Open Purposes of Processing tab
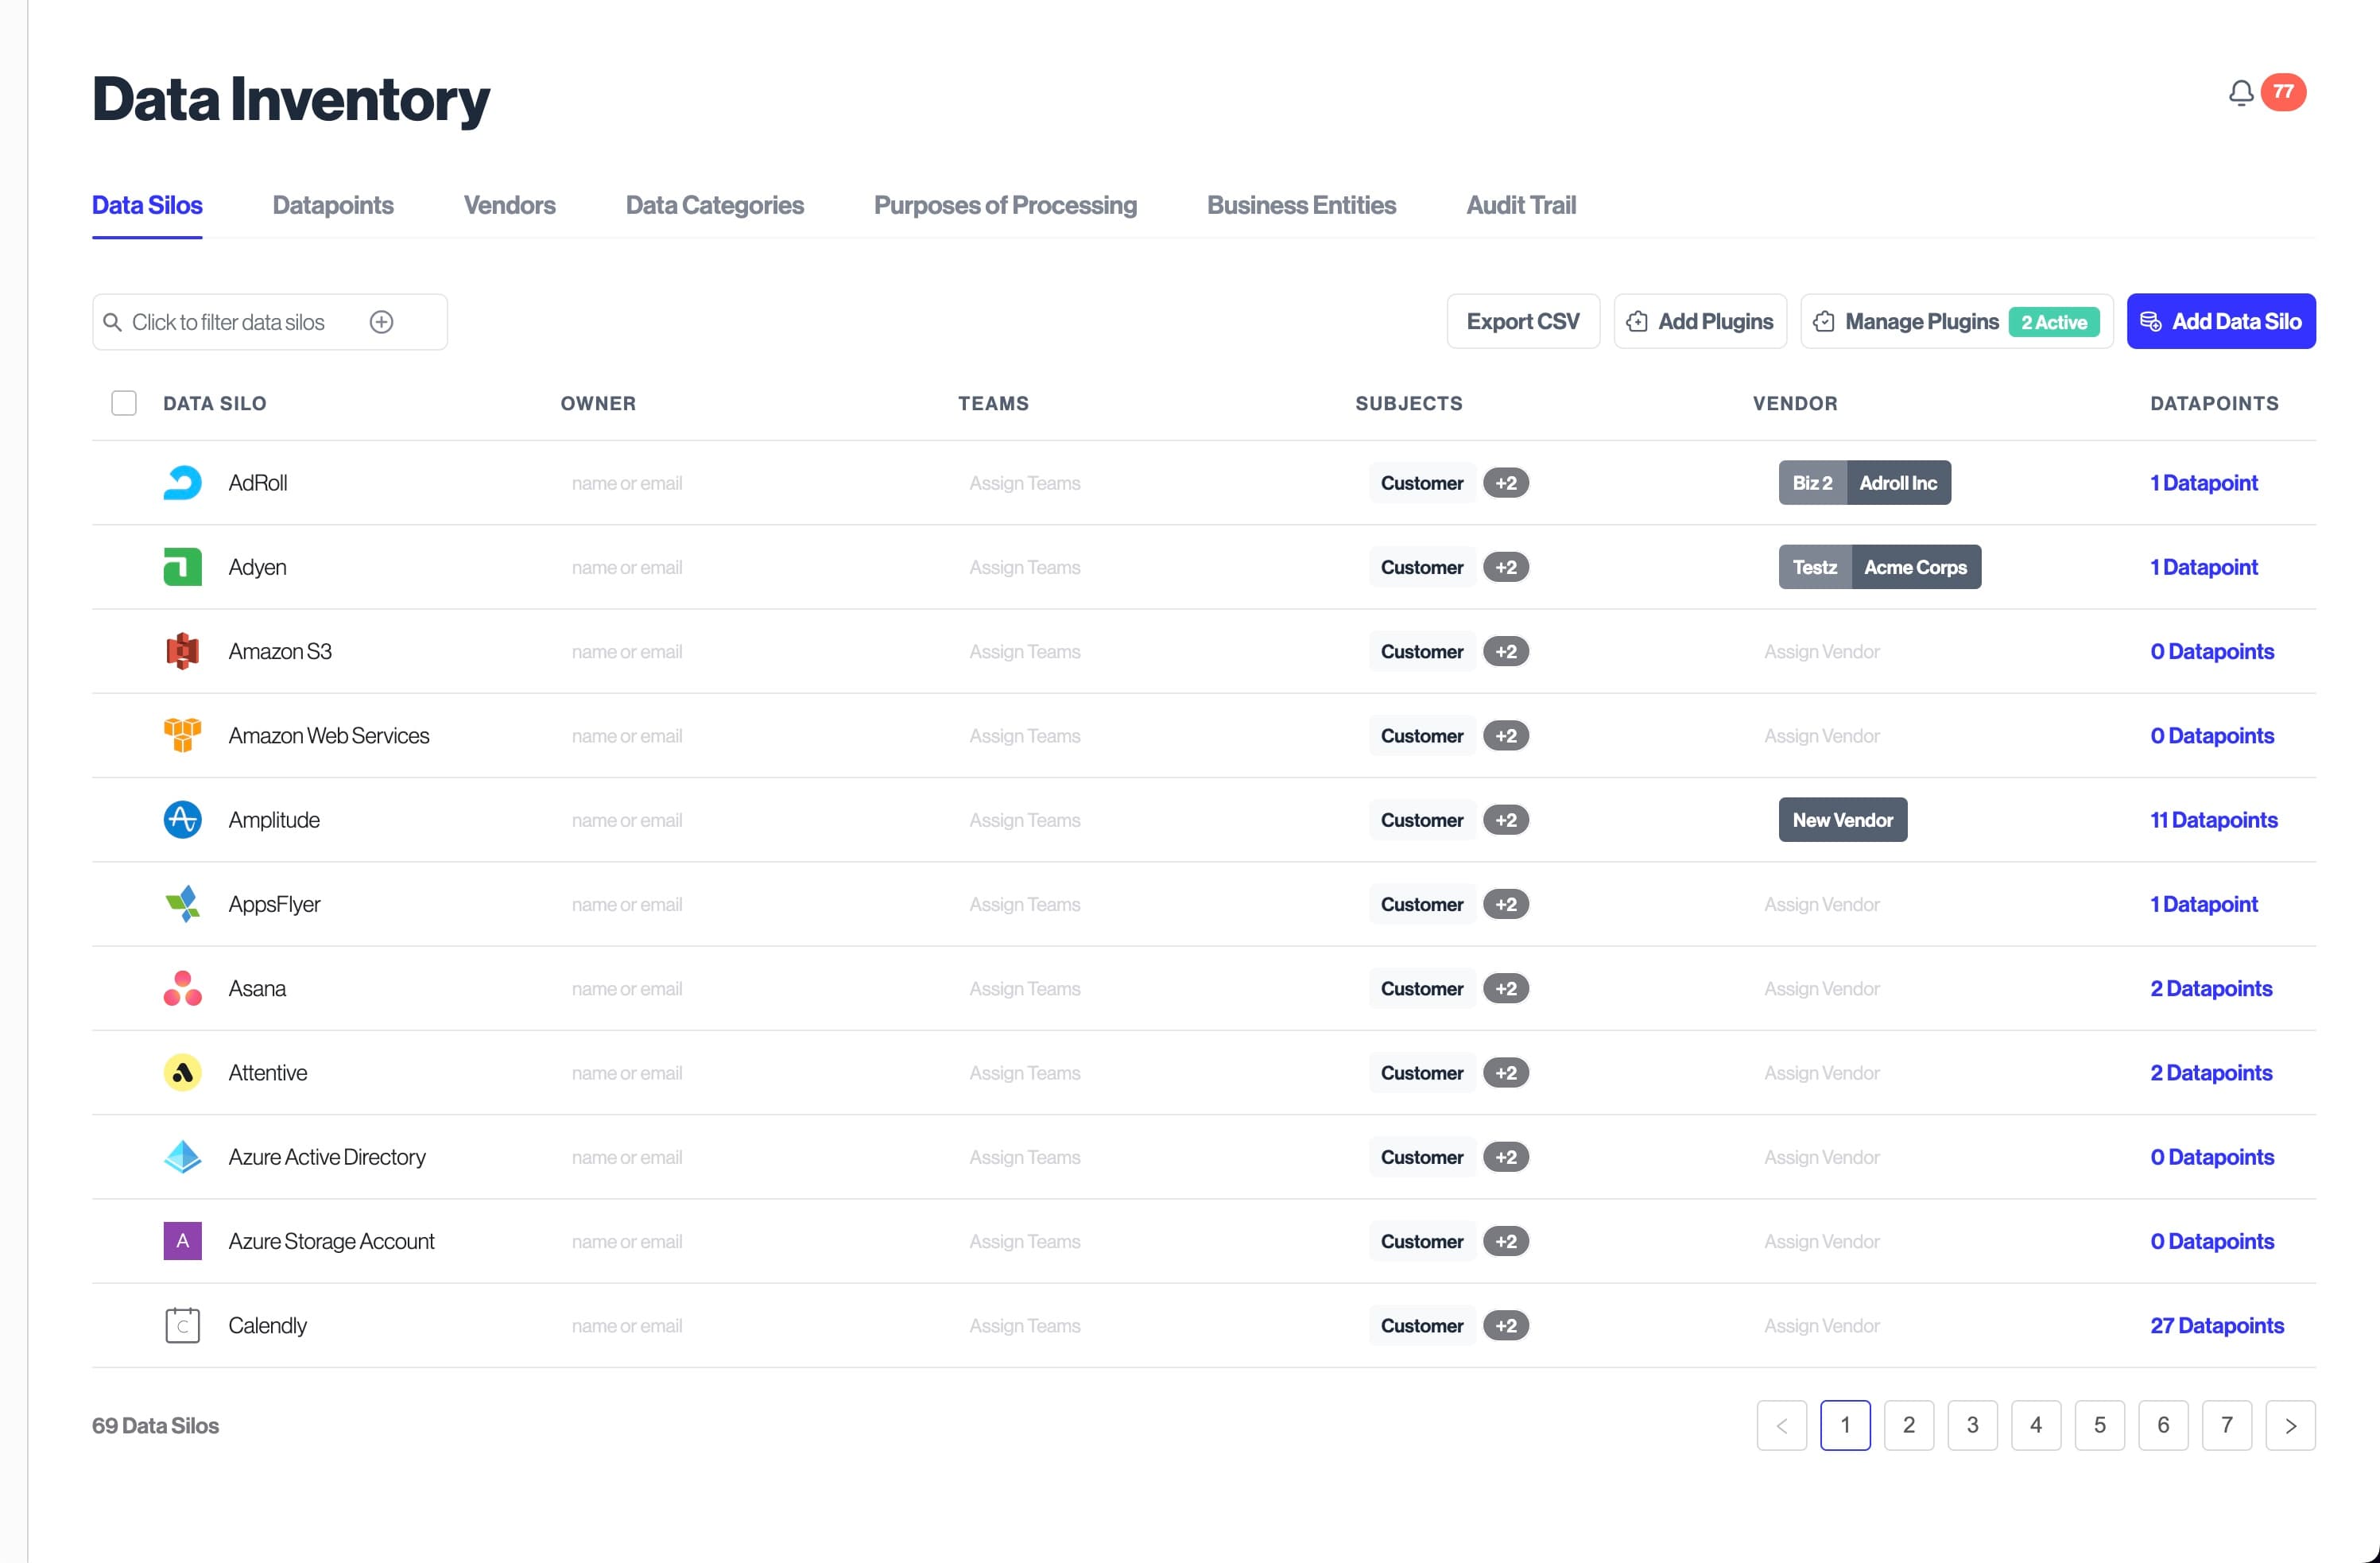 coord(1005,205)
